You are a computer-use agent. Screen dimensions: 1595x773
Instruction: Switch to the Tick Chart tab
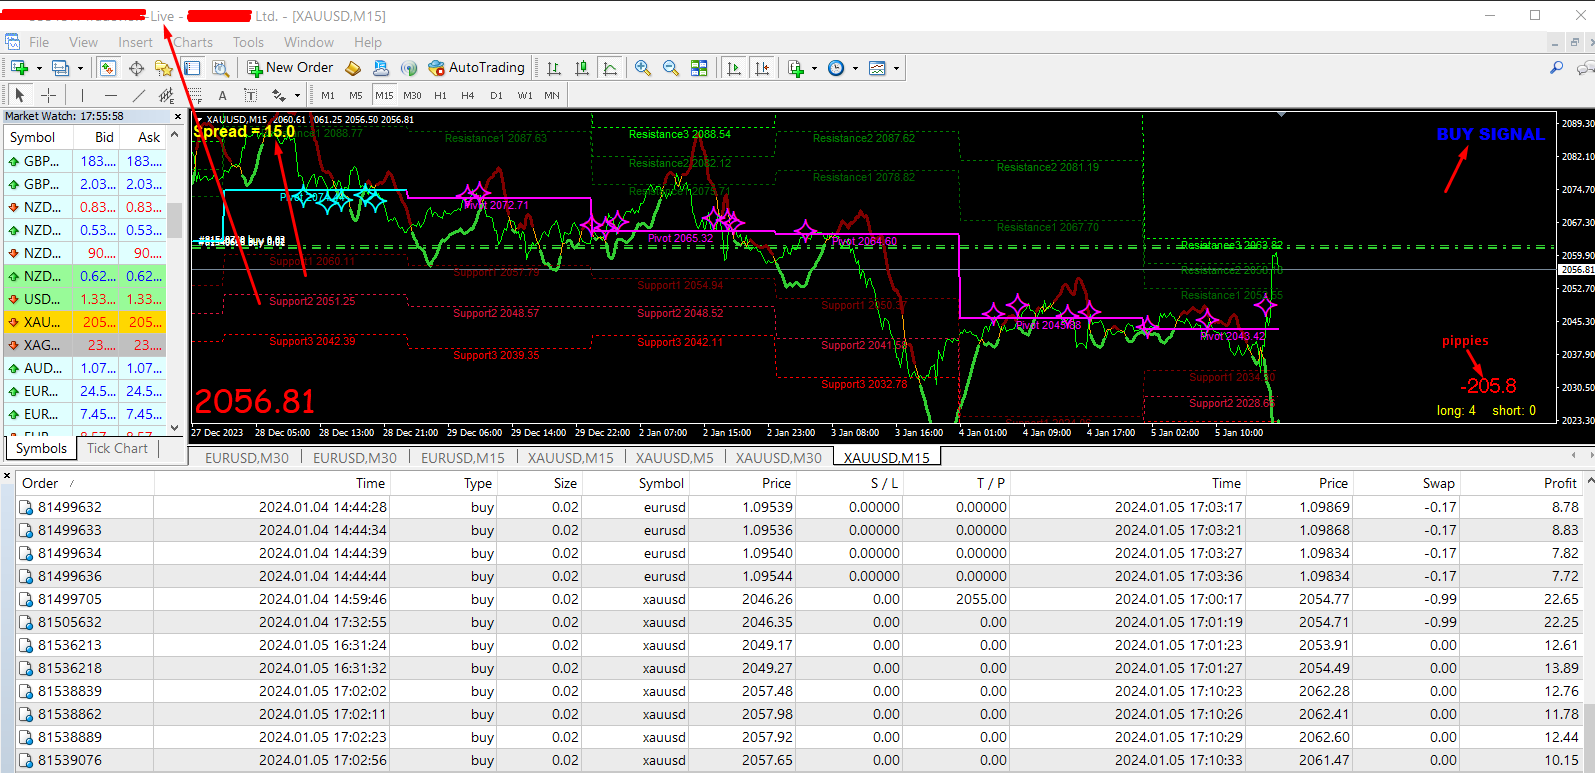click(x=117, y=448)
